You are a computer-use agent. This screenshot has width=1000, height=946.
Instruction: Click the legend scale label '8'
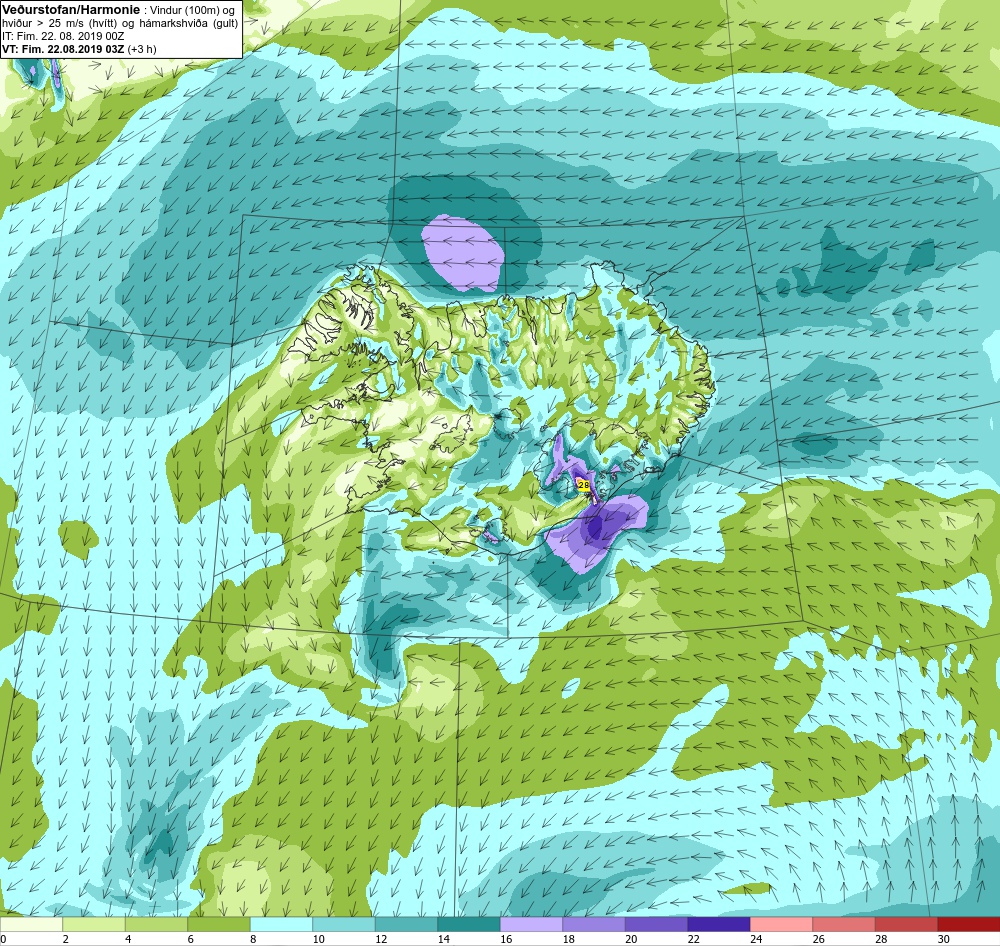coord(253,938)
